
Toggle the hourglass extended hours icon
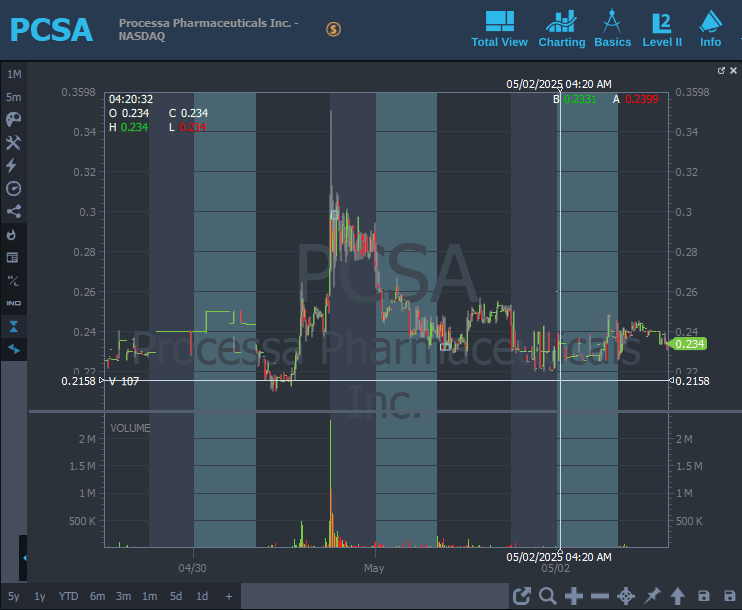coord(13,327)
